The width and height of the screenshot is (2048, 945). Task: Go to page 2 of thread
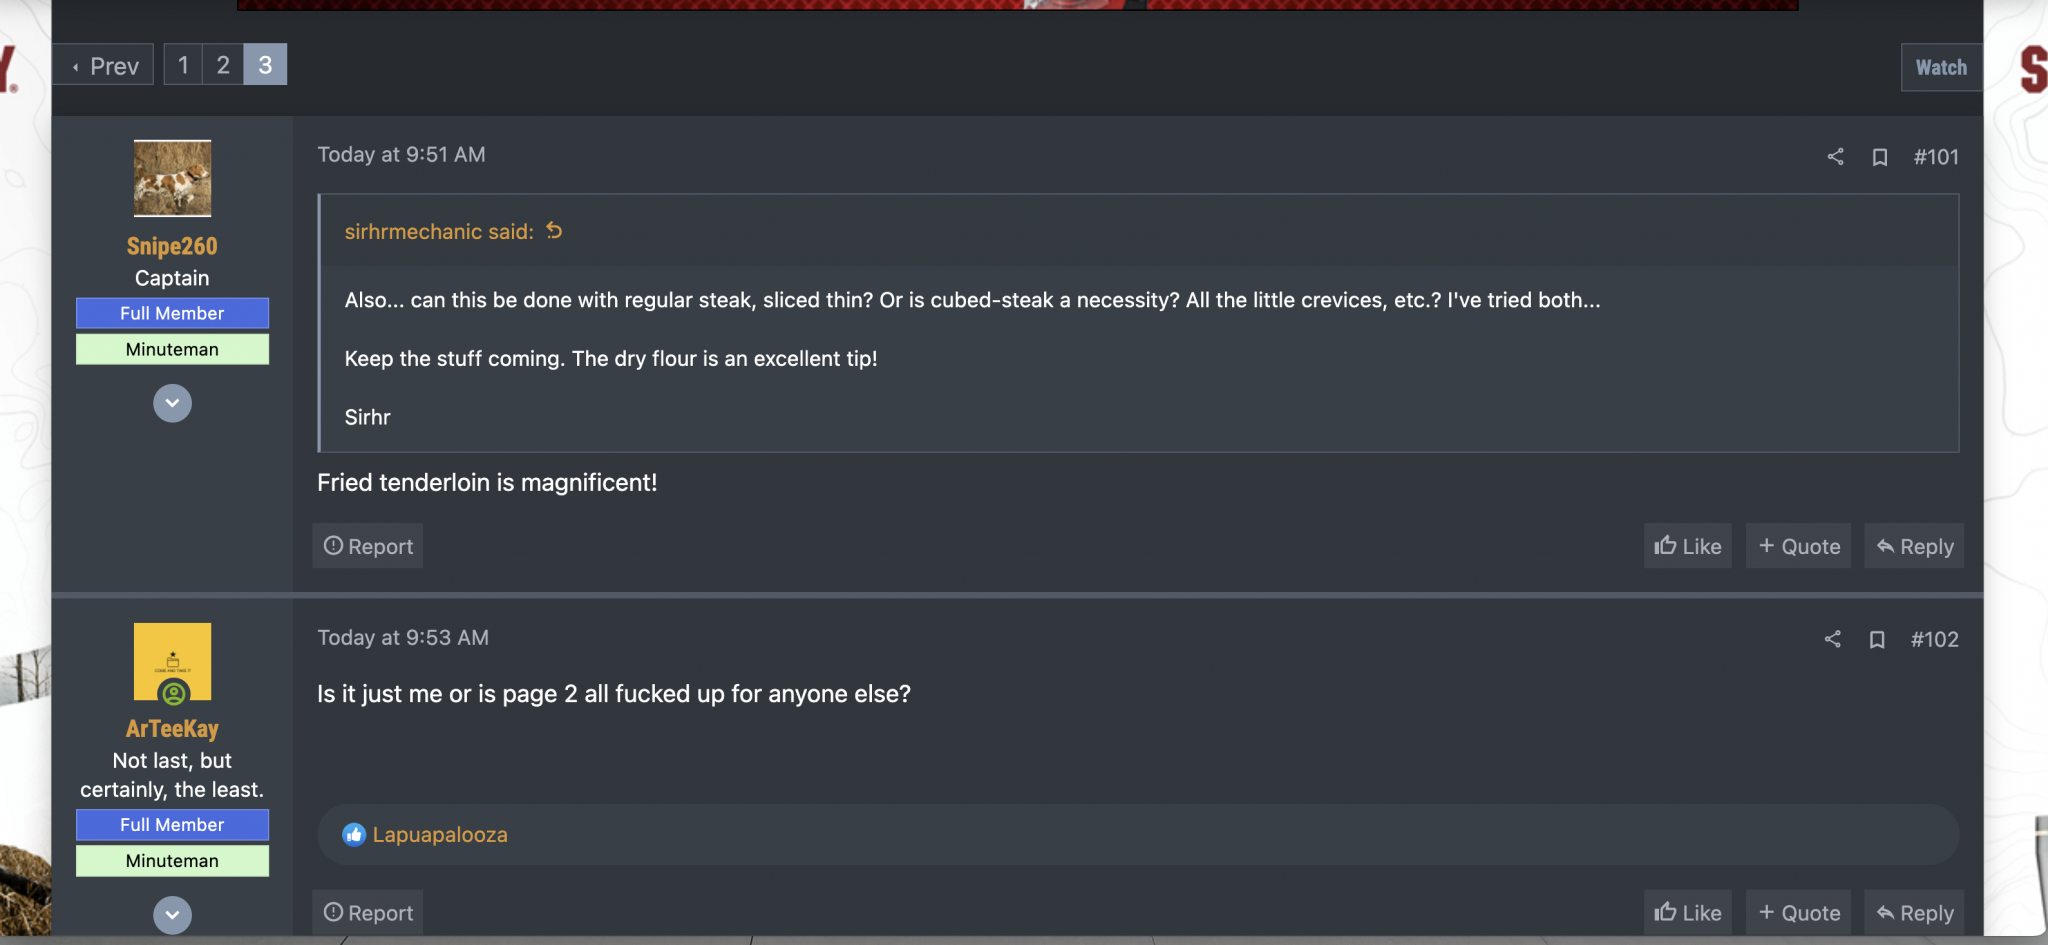[223, 65]
